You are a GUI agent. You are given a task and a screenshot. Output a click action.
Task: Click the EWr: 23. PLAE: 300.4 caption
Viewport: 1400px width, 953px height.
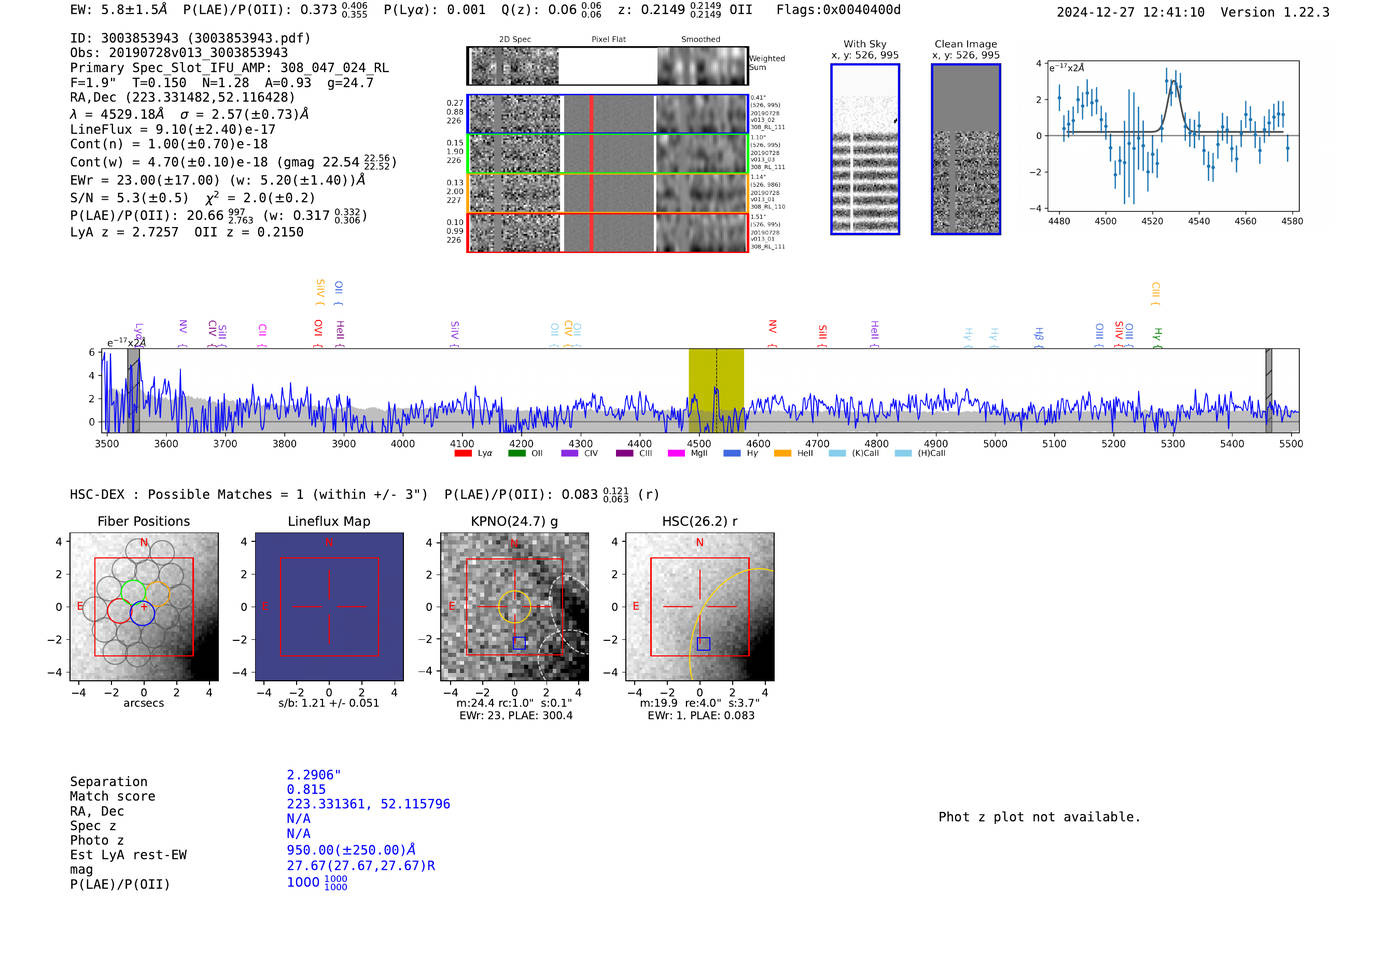point(516,716)
